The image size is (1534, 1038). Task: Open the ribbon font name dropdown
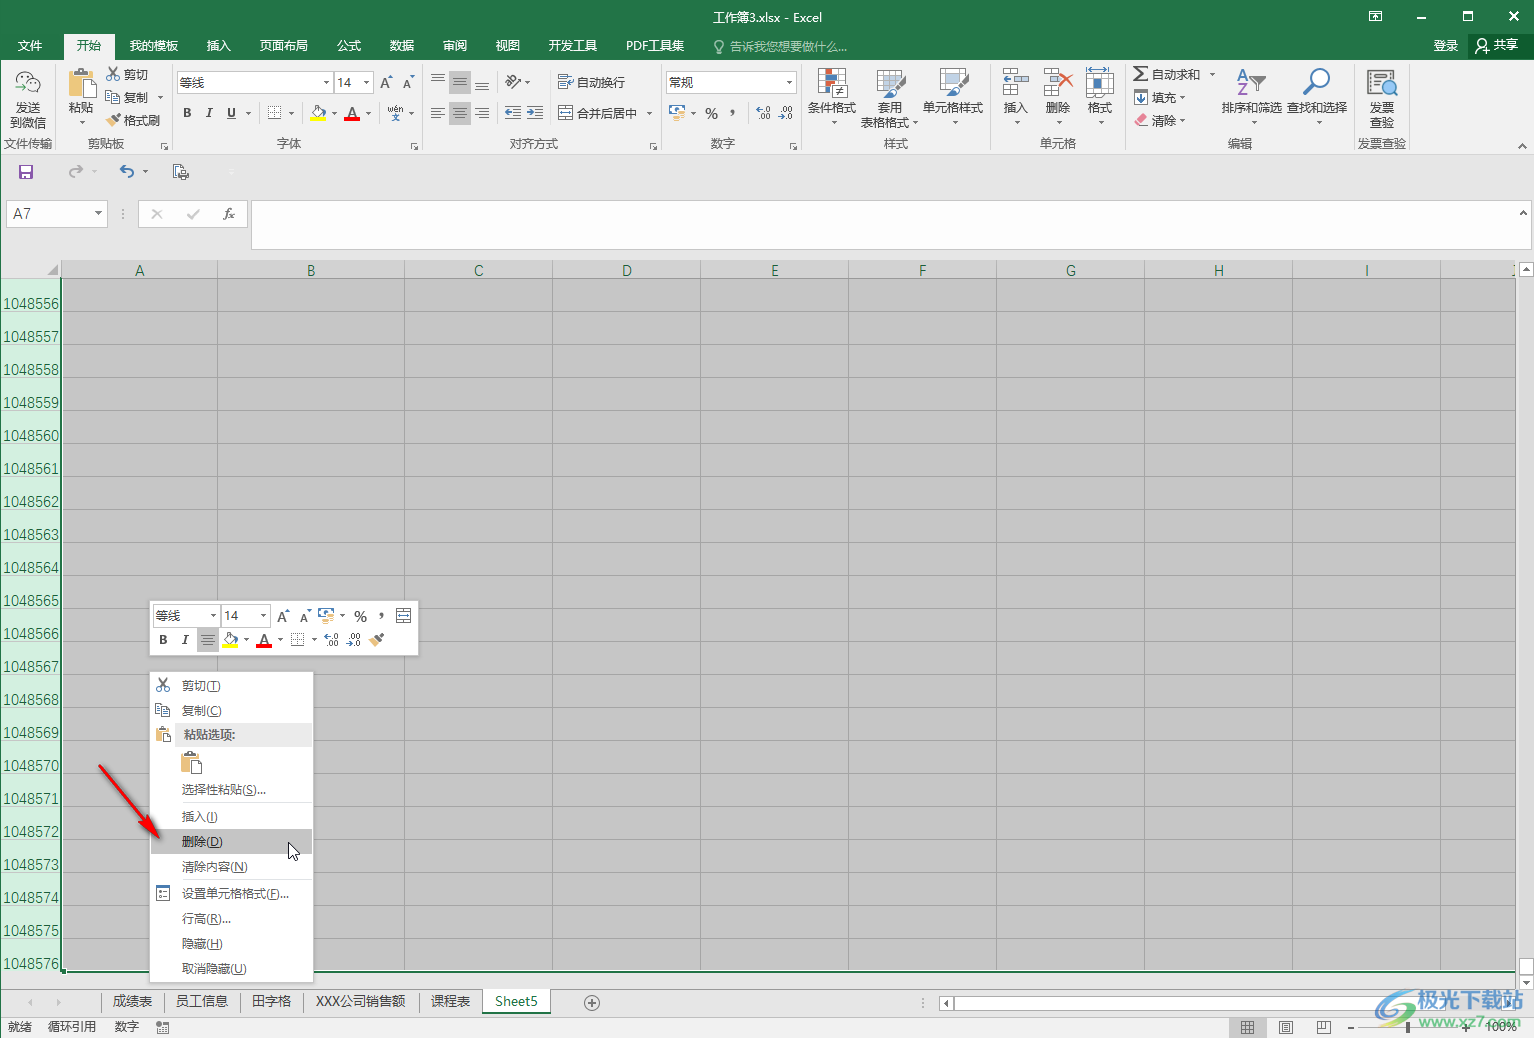coord(326,83)
